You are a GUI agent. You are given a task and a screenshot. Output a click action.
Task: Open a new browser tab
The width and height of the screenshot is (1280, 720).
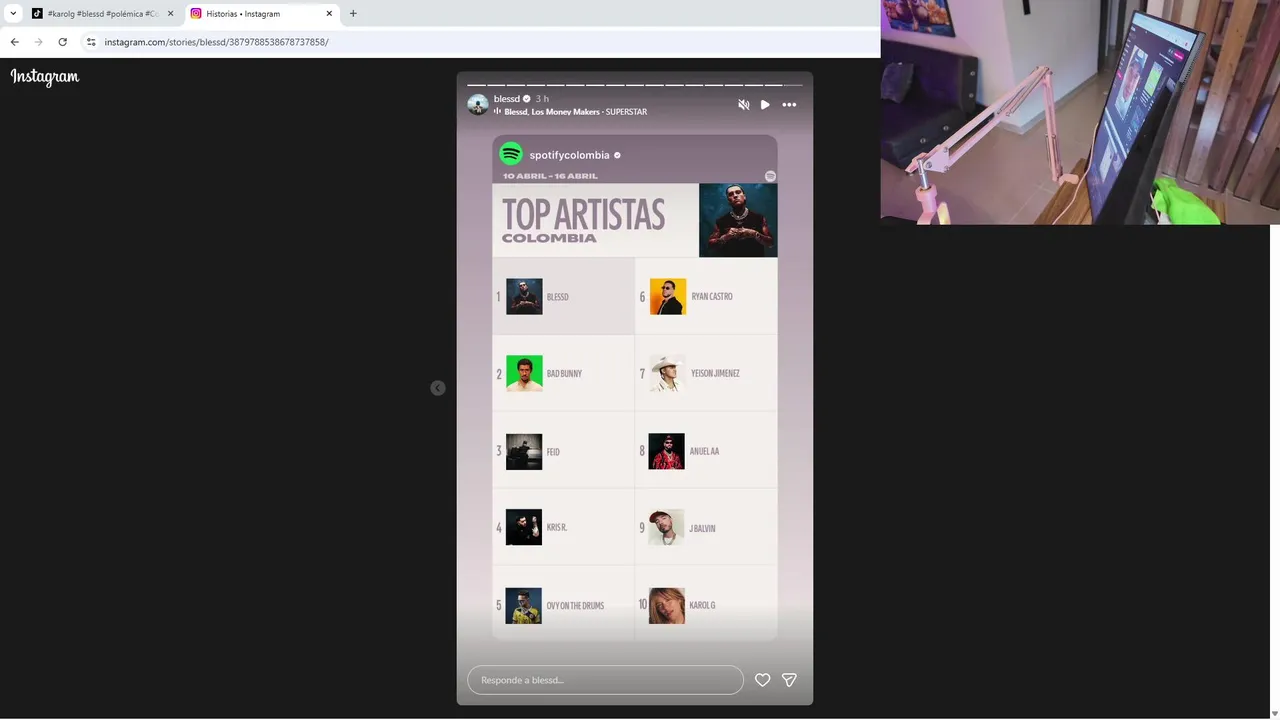[x=353, y=14]
